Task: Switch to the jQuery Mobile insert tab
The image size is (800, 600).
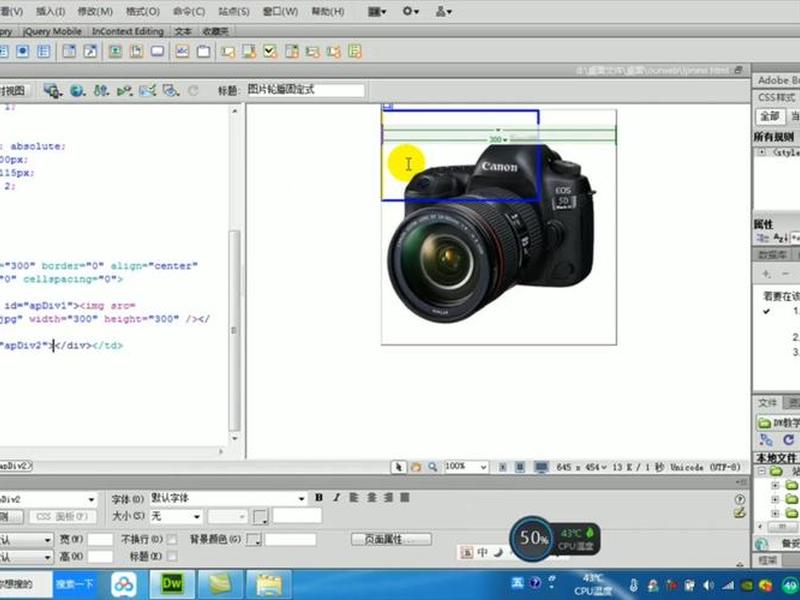Action: [x=52, y=32]
